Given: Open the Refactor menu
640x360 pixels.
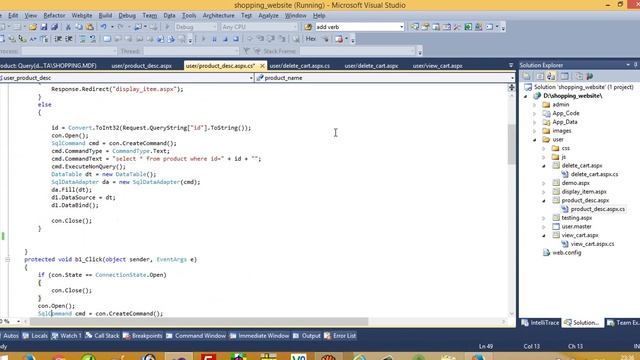Looking at the screenshot, I should (54, 16).
